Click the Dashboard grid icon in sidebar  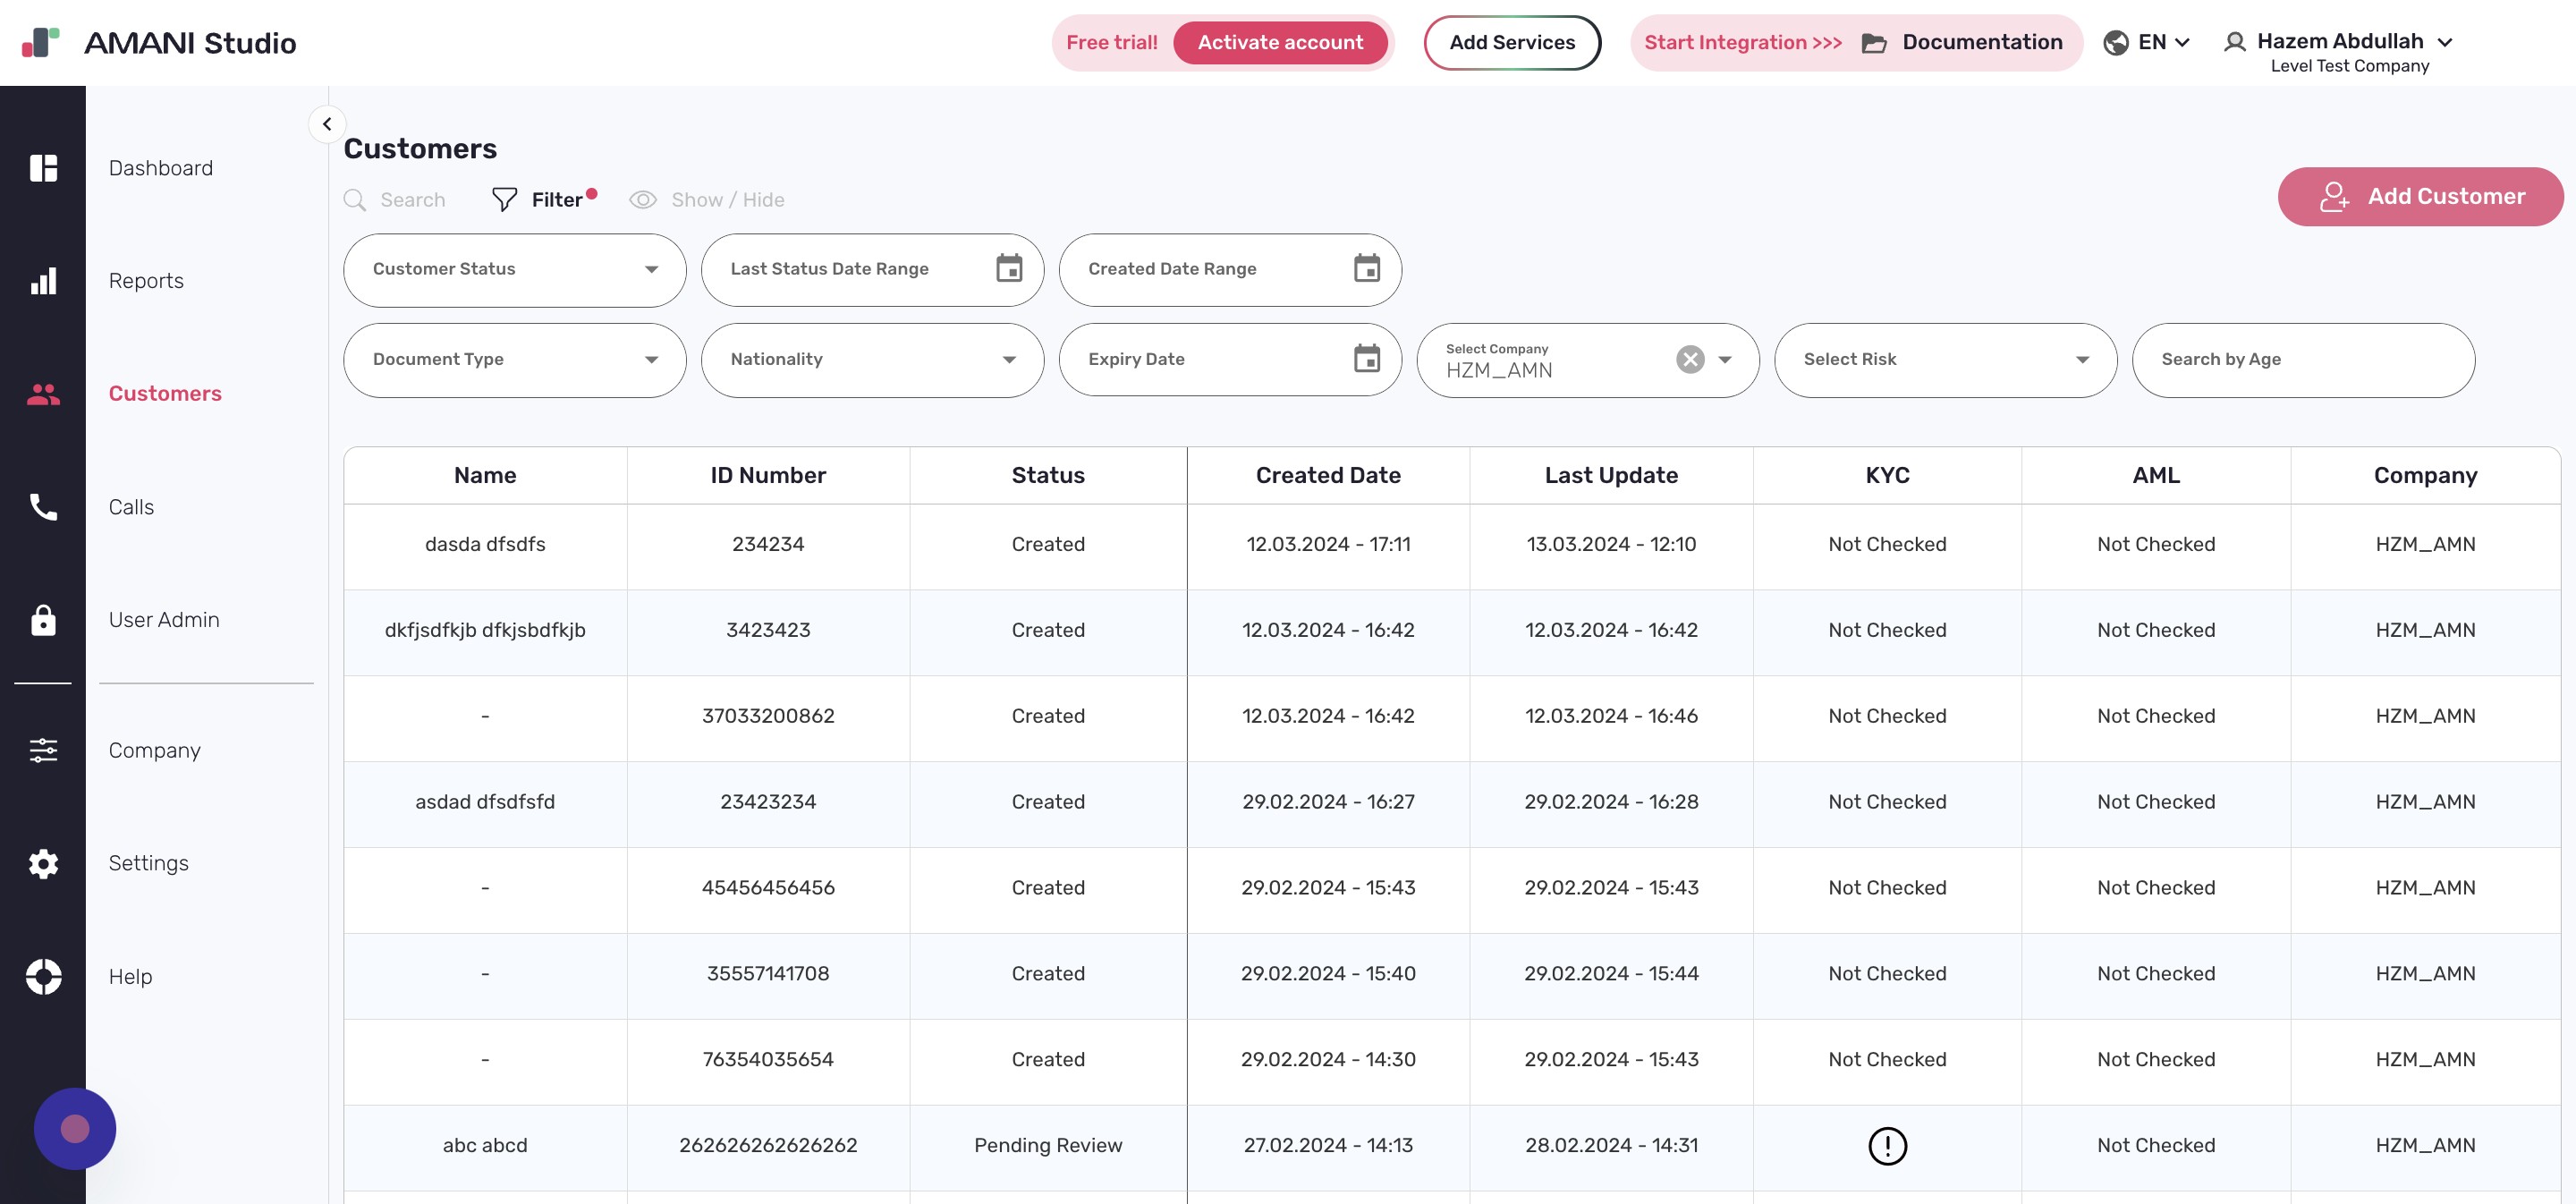pos(43,168)
